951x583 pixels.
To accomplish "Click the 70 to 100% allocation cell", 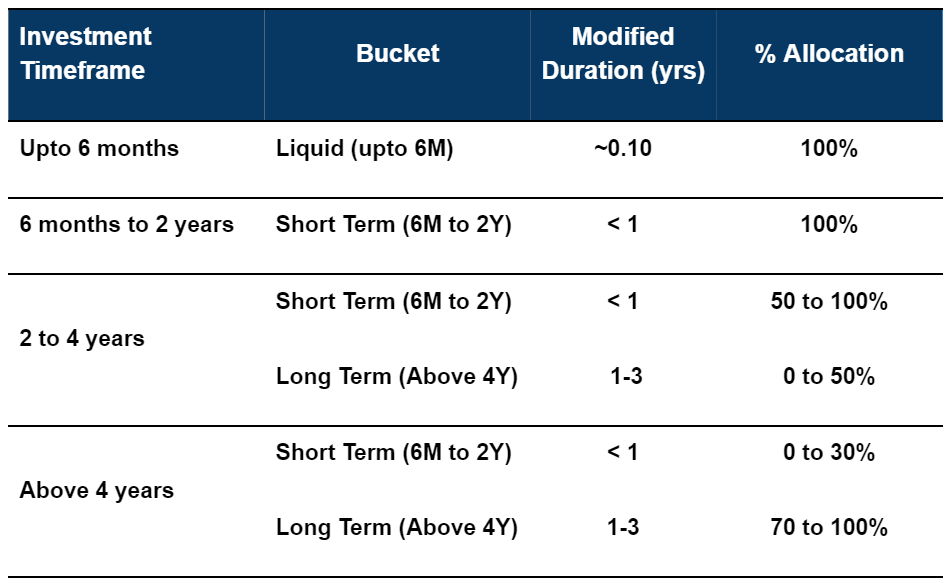I will pos(829,528).
